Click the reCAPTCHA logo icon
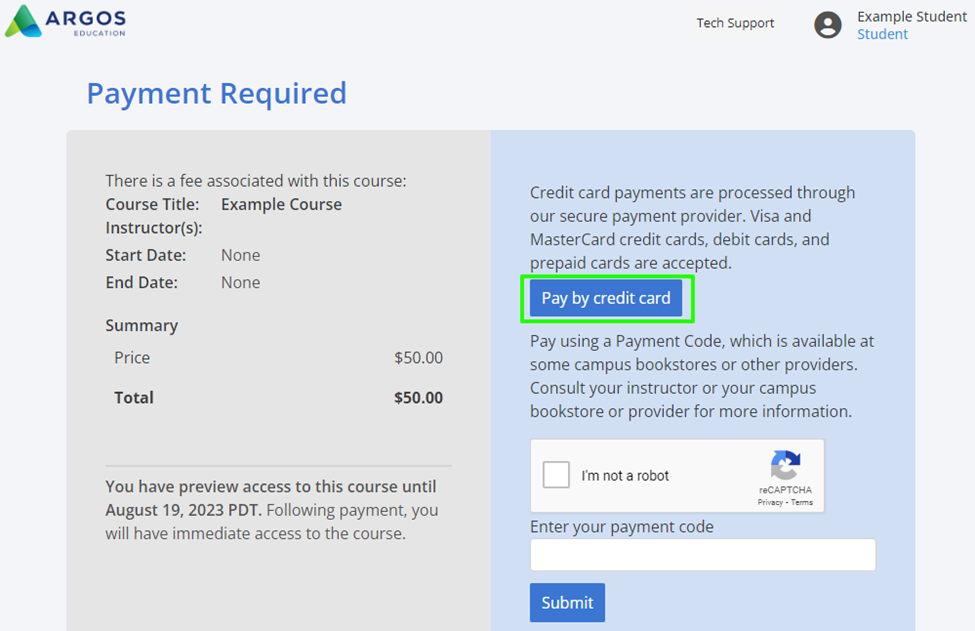The width and height of the screenshot is (975, 631). [x=785, y=466]
